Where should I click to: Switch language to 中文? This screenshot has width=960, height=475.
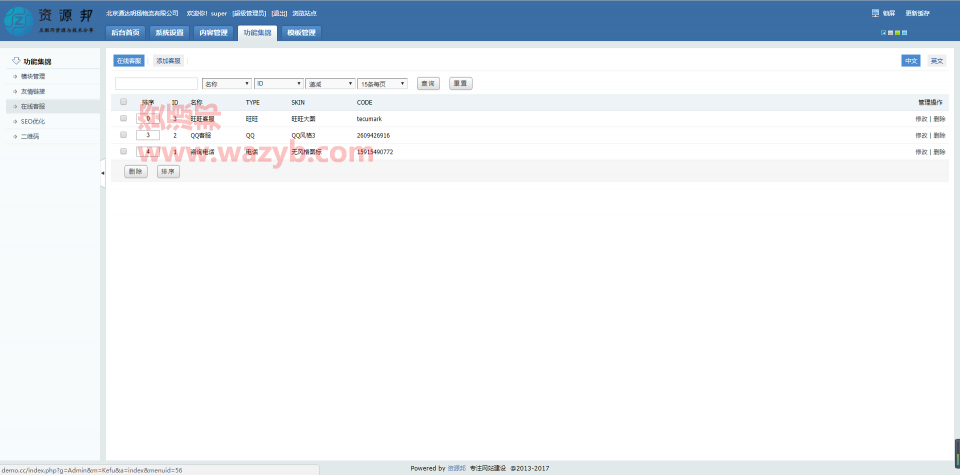911,61
